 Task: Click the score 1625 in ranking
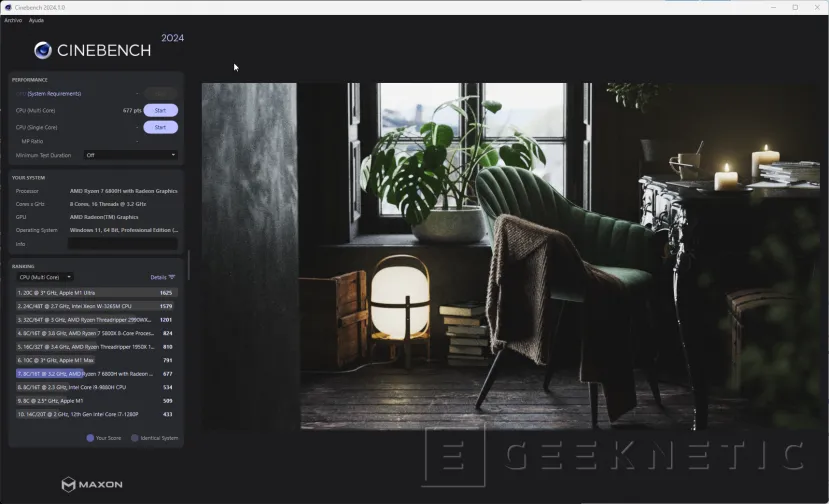pyautogui.click(x=166, y=292)
